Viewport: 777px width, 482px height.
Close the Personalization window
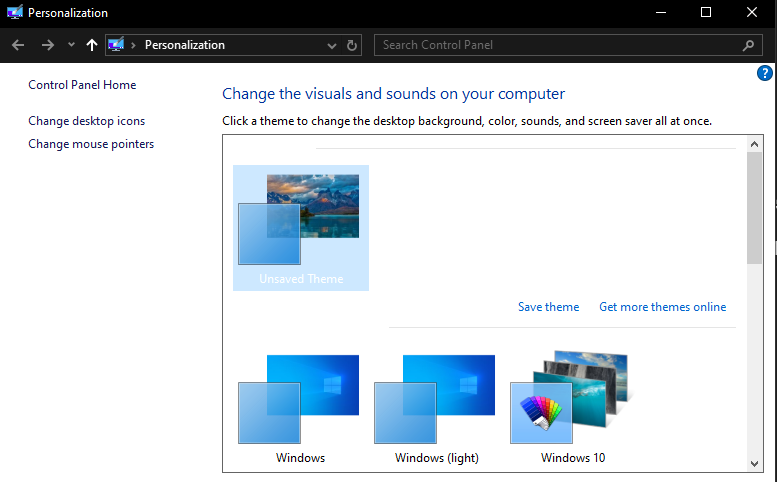coord(752,12)
